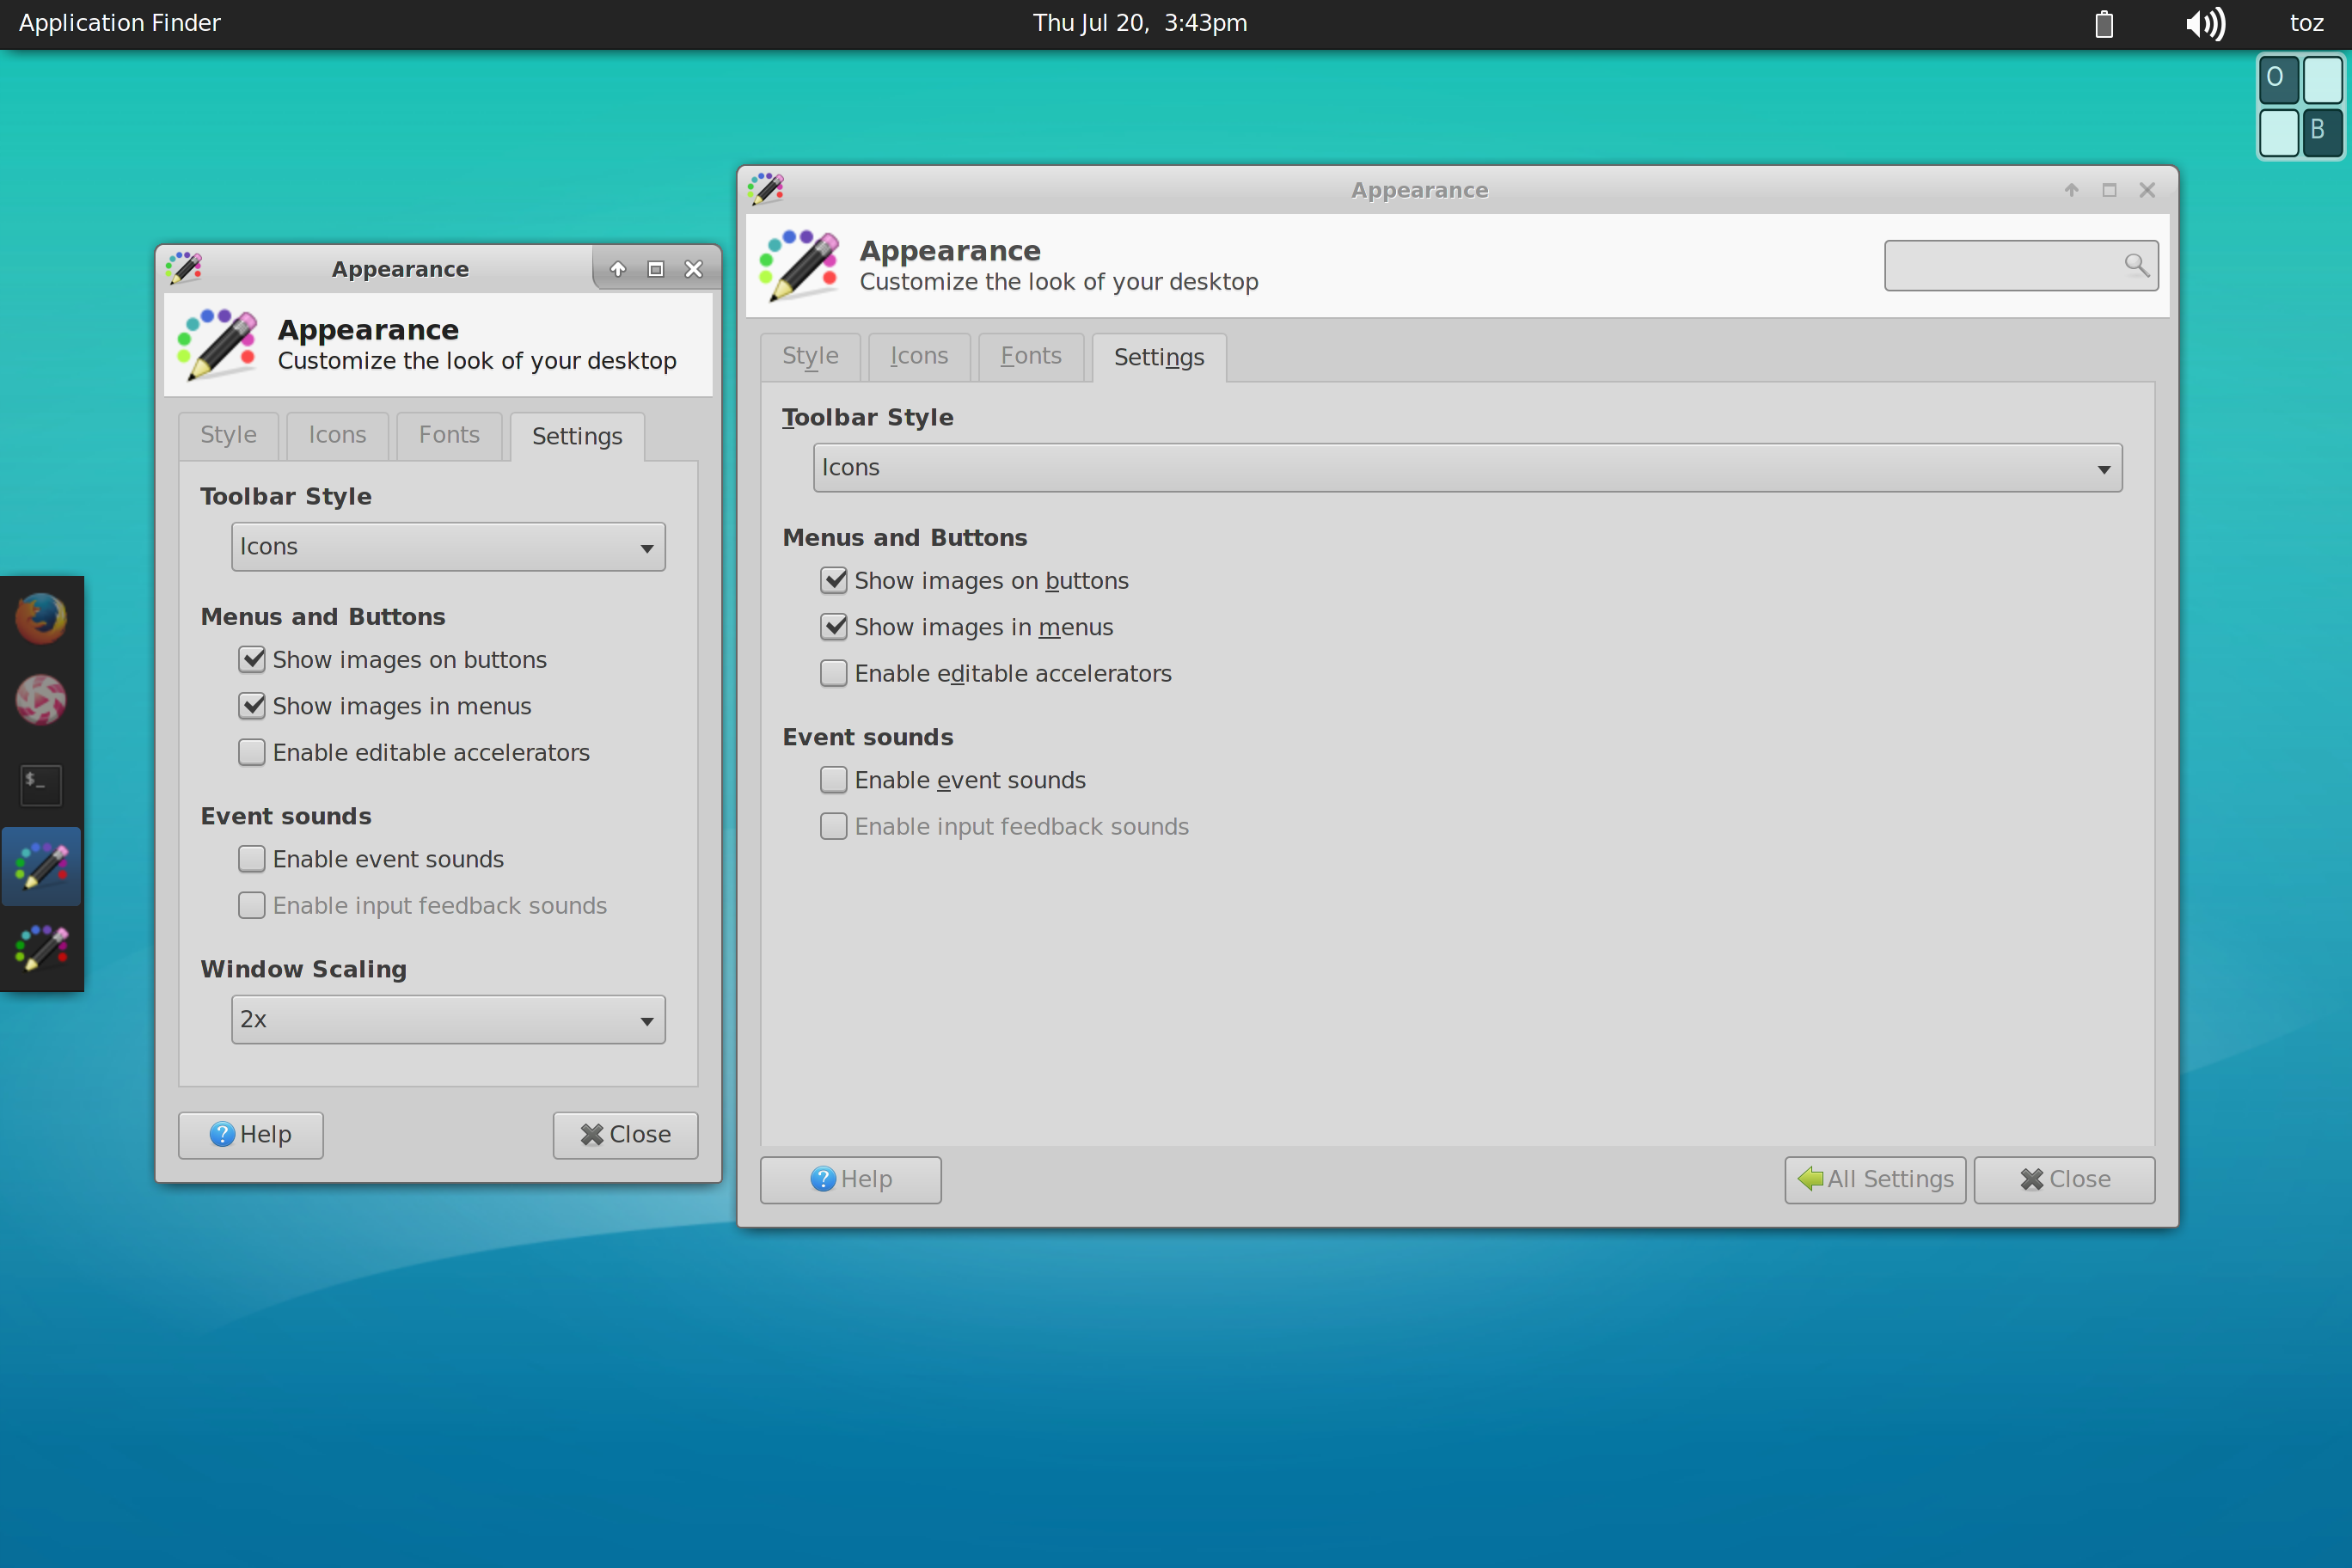The height and width of the screenshot is (1568, 2352).
Task: Expand Toolbar Style dropdown in small window
Action: coord(448,547)
